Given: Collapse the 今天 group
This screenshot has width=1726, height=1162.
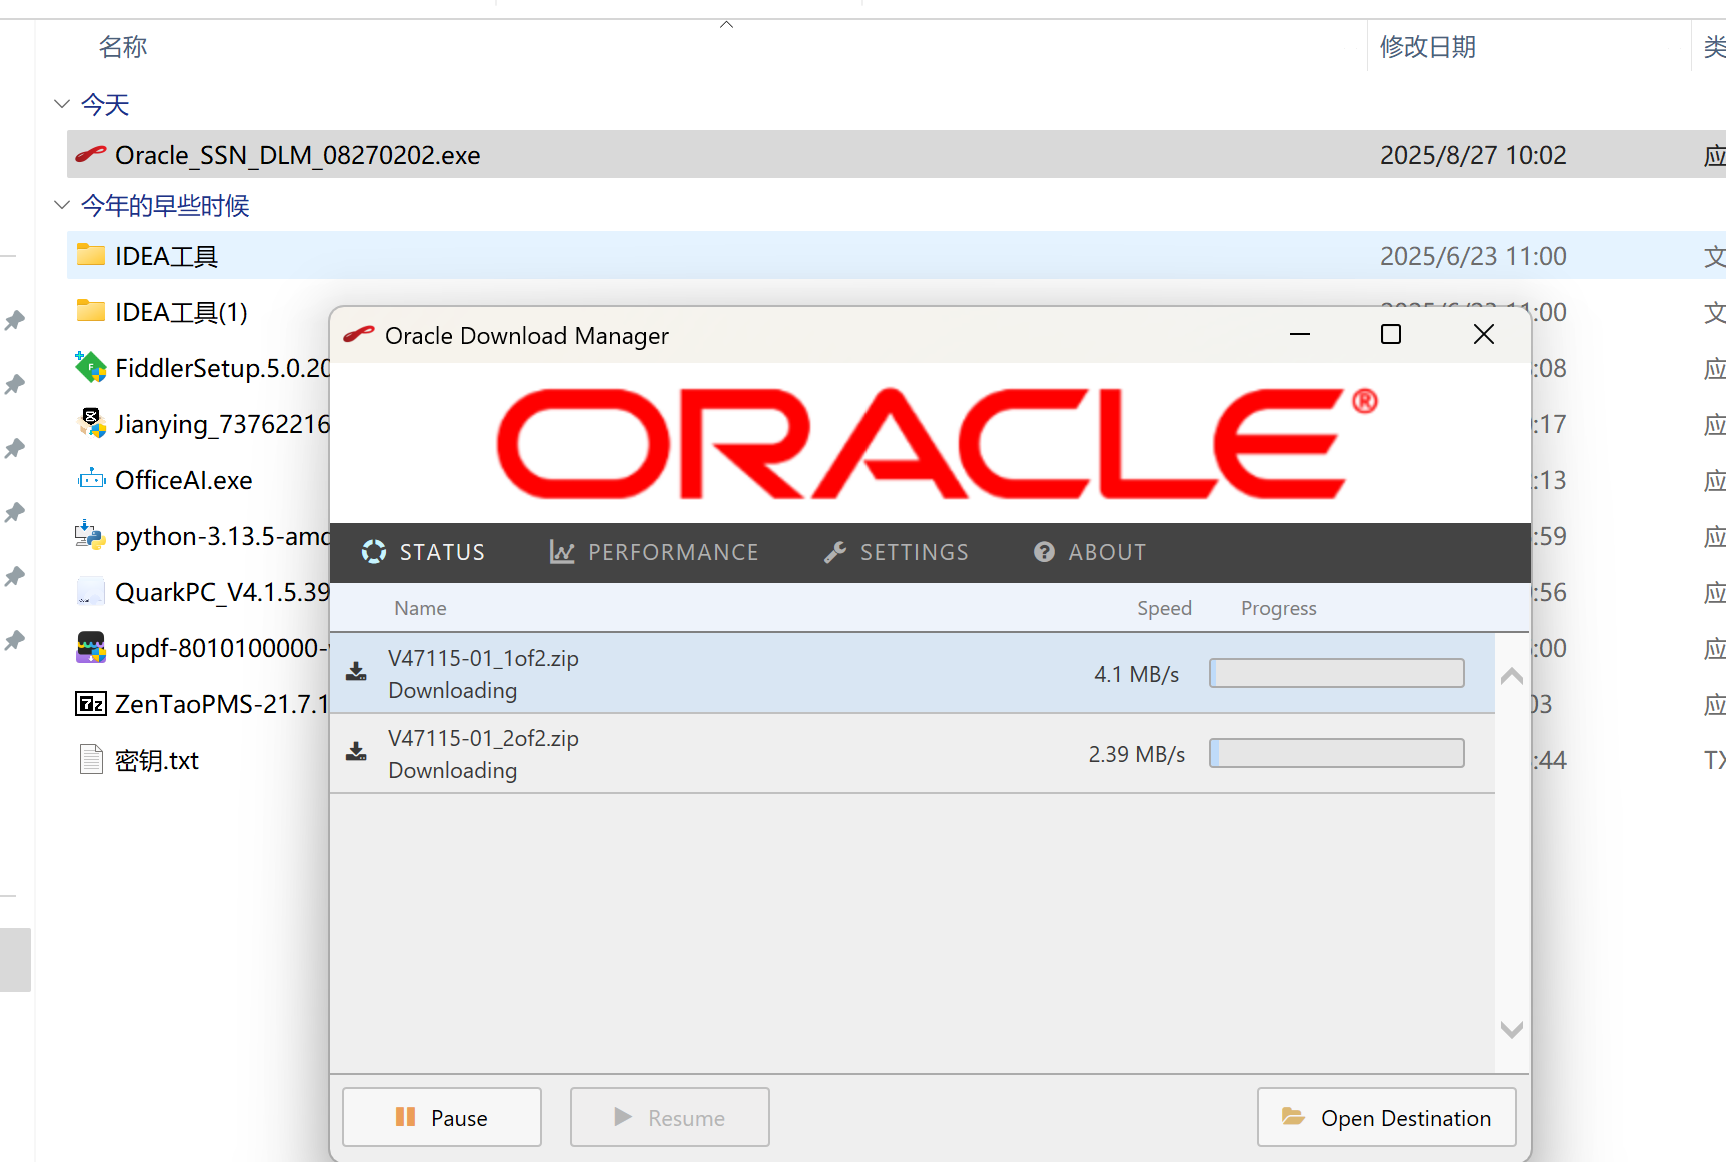Looking at the screenshot, I should [62, 104].
